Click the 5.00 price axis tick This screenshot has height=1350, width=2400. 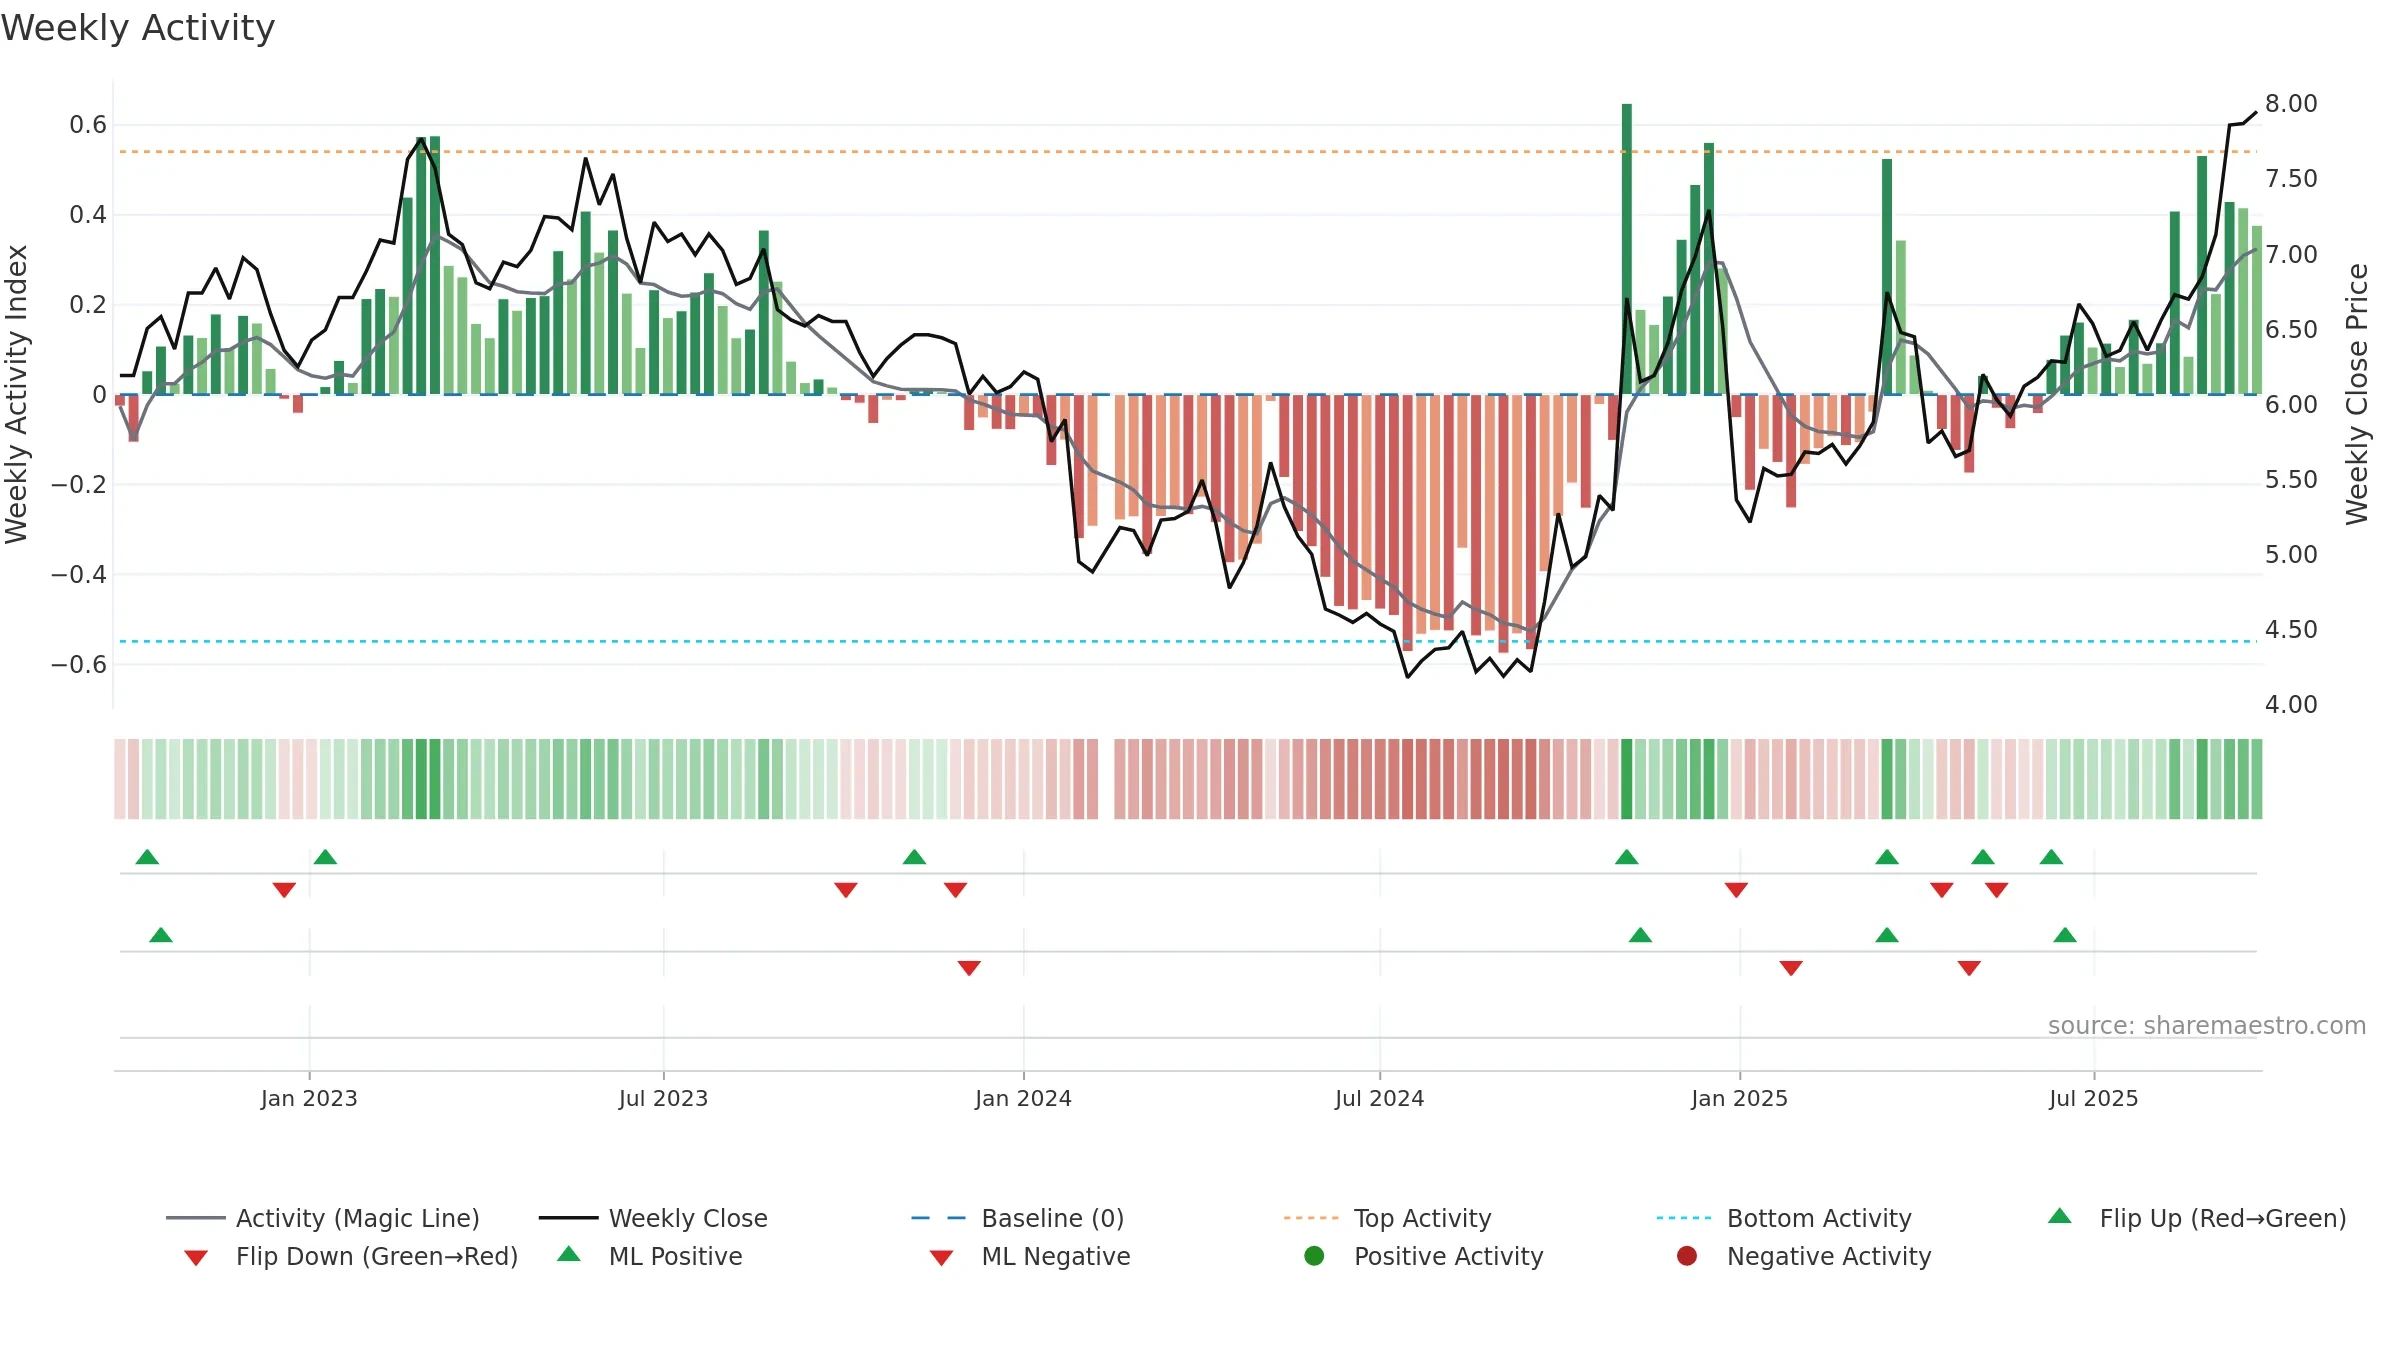[2291, 555]
